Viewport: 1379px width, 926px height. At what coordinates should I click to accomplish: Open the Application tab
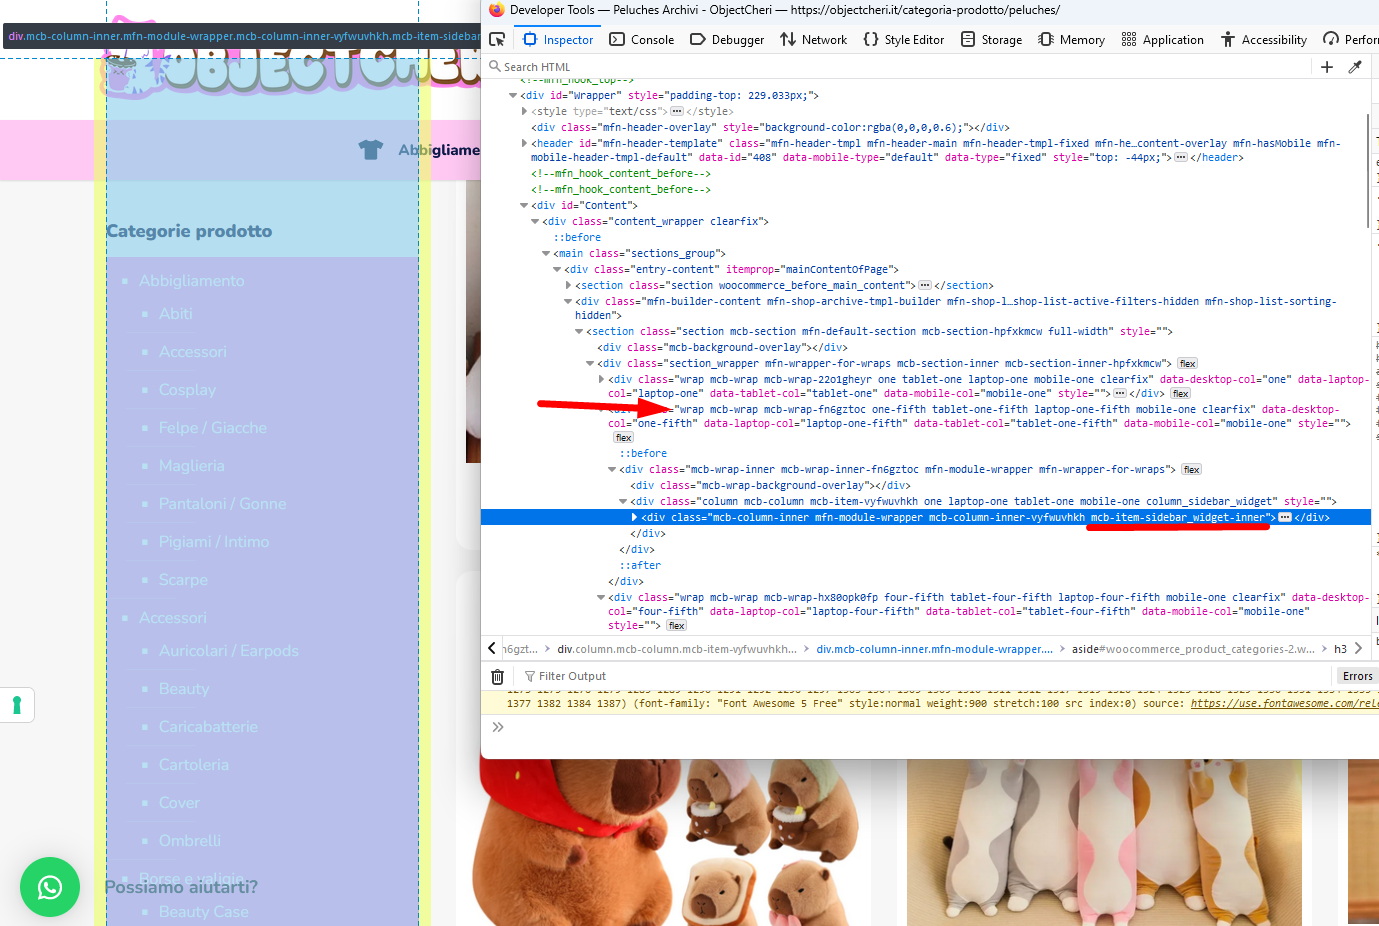tap(1163, 40)
